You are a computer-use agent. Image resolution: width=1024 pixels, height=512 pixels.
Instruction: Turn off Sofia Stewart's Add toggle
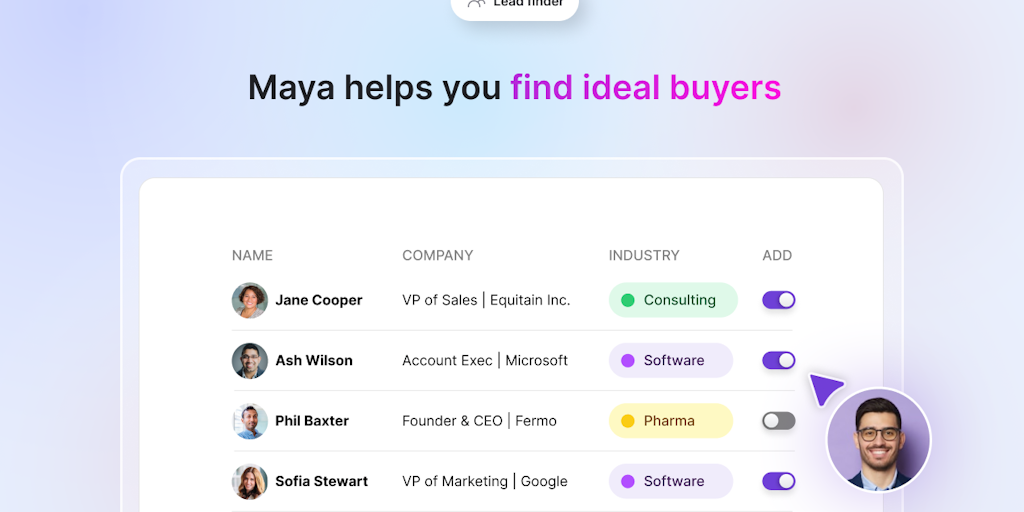[778, 481]
